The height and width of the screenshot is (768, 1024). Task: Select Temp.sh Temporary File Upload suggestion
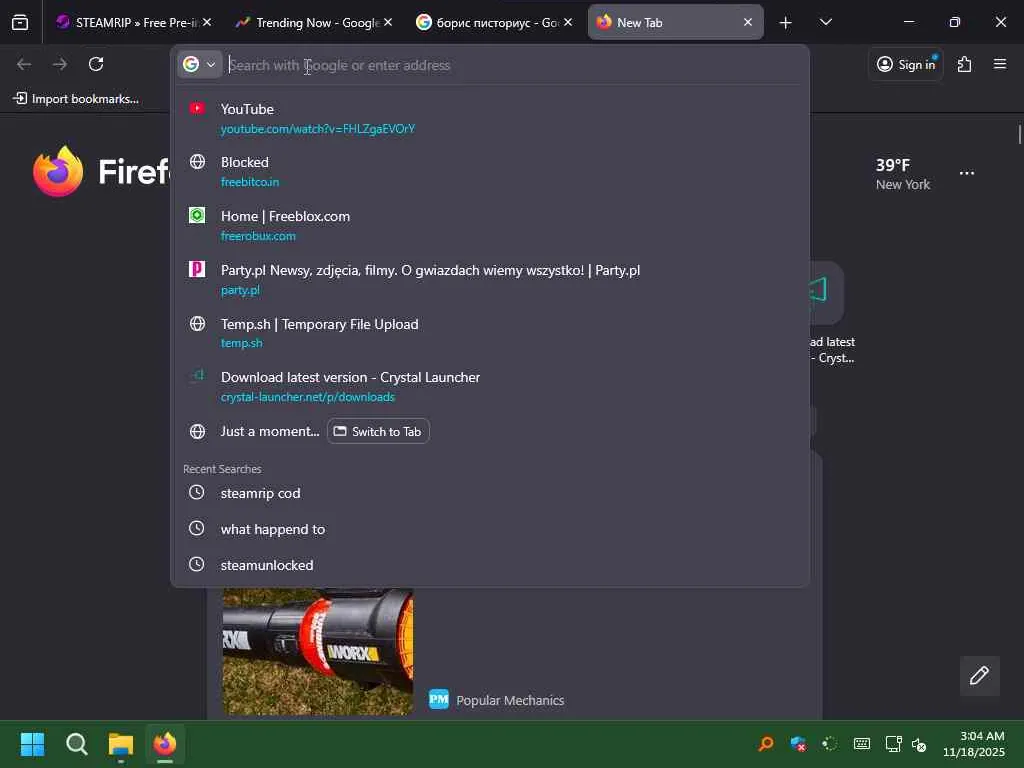click(x=490, y=333)
